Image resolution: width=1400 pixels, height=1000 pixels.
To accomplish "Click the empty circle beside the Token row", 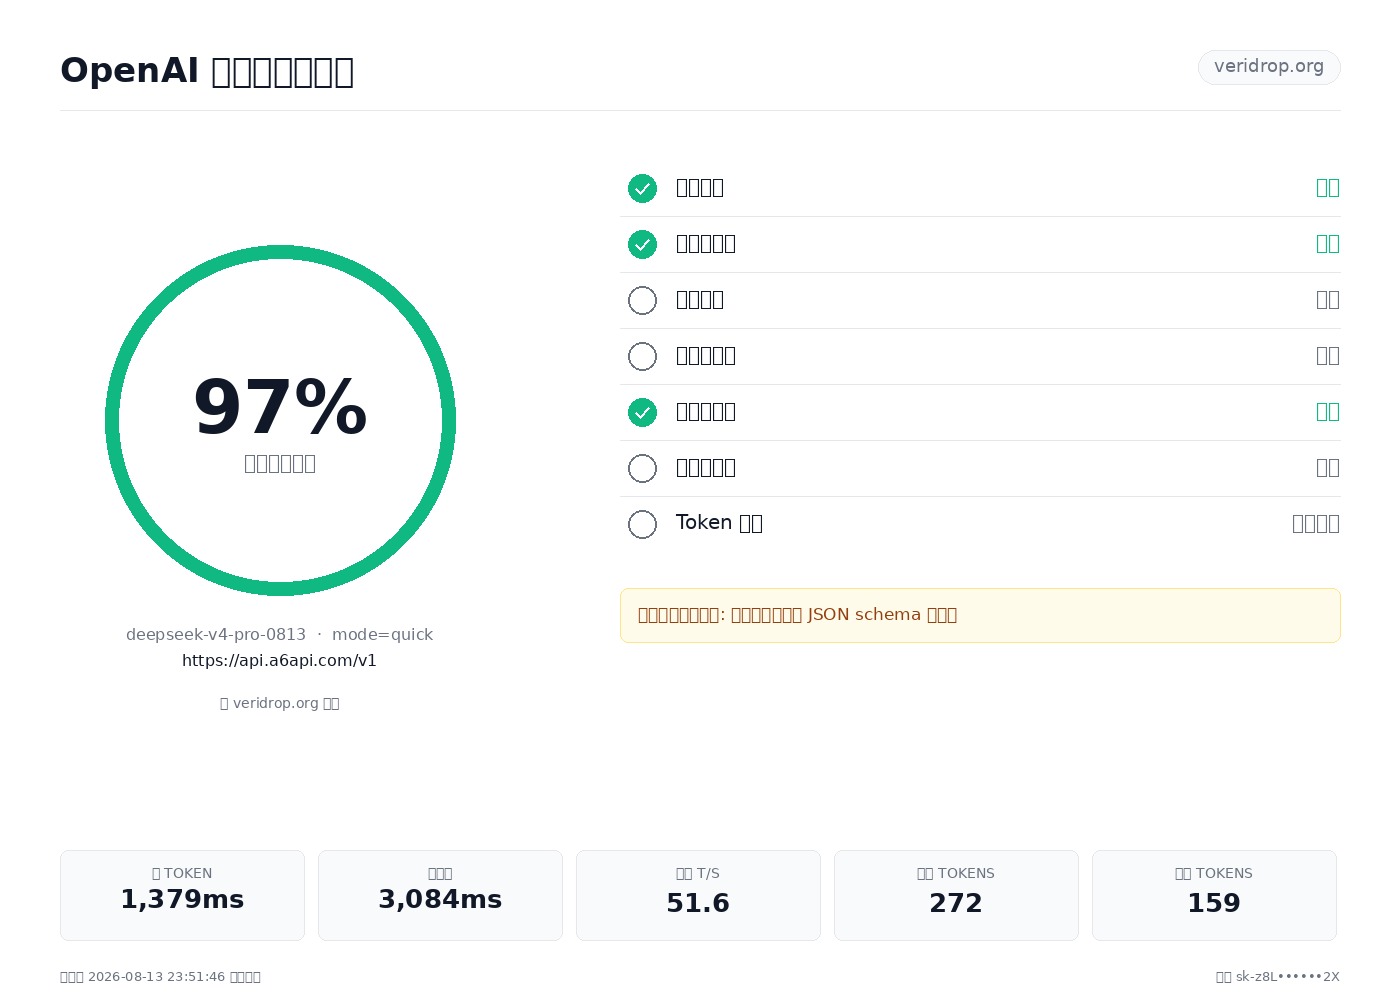I will point(642,524).
